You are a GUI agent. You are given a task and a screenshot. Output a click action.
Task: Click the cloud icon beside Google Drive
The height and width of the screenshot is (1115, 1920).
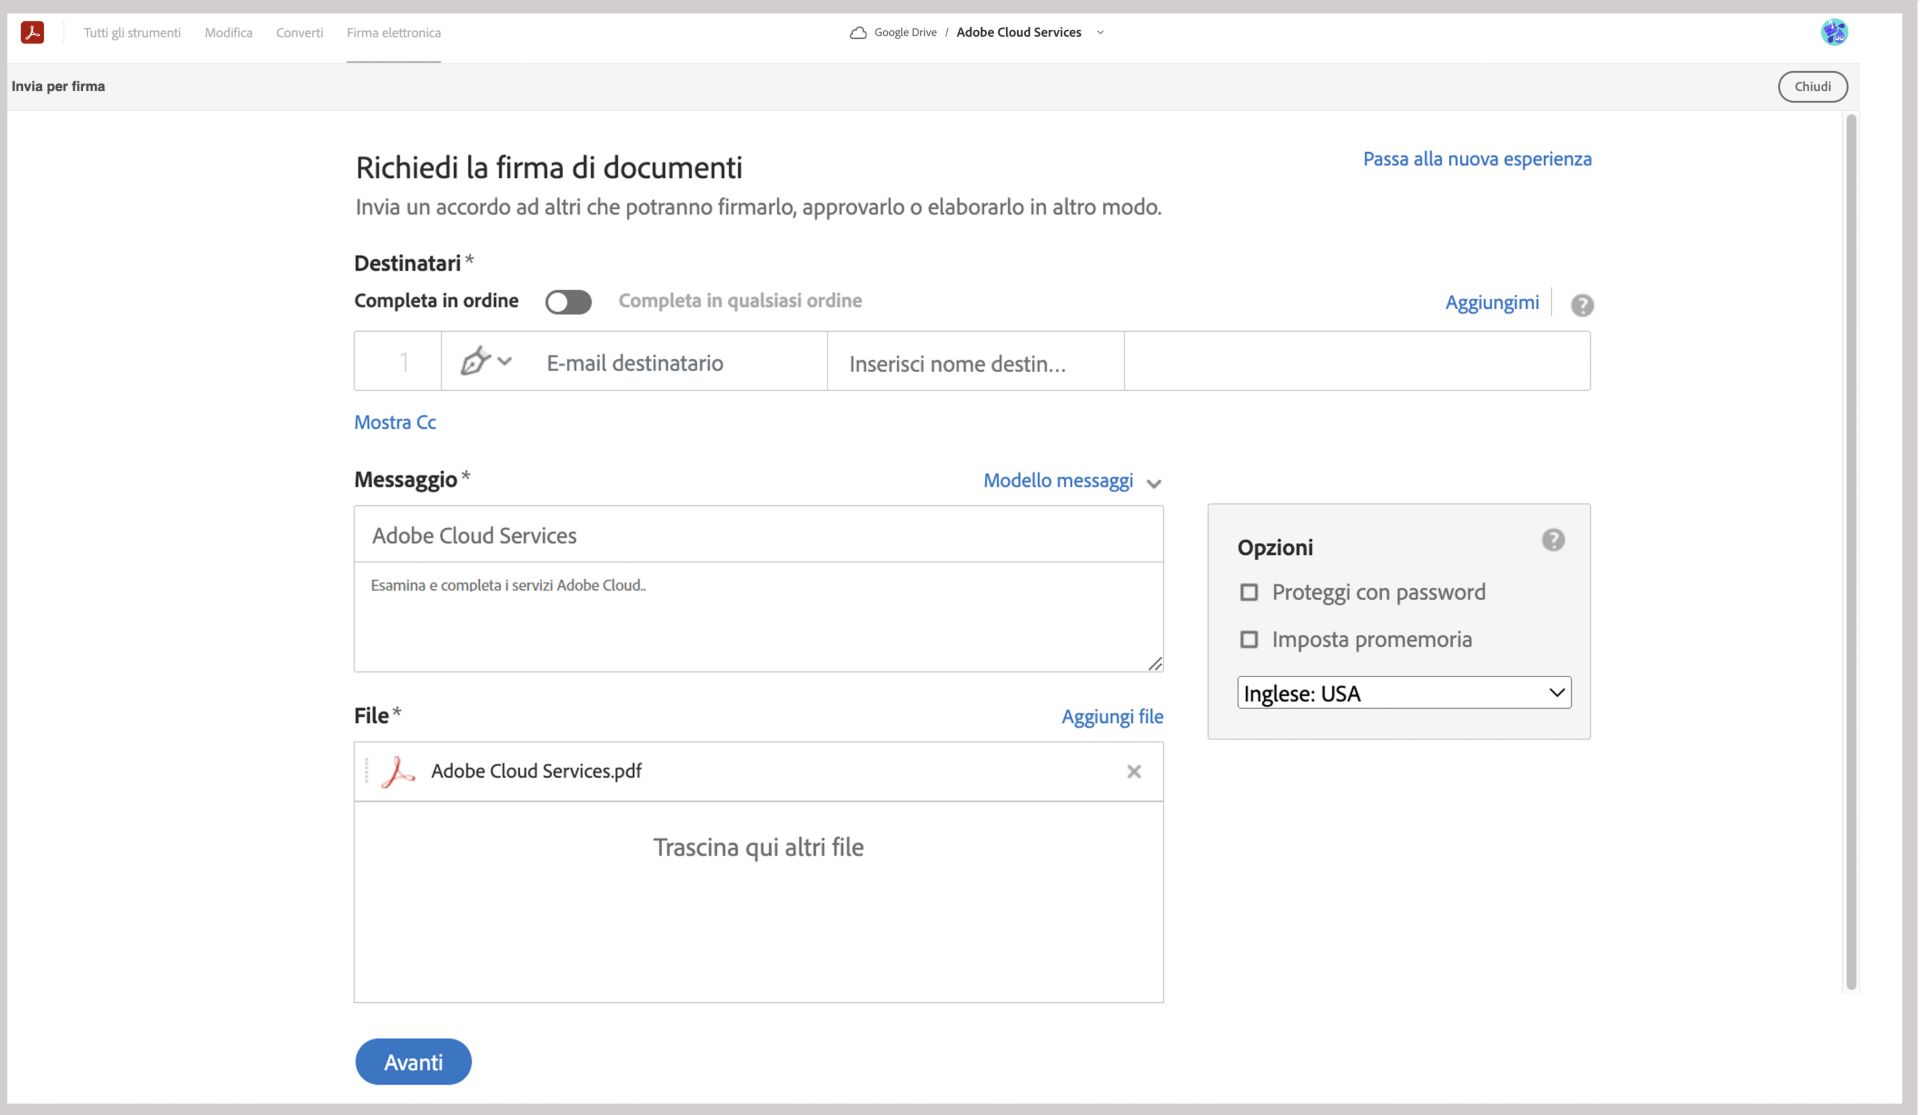point(858,33)
